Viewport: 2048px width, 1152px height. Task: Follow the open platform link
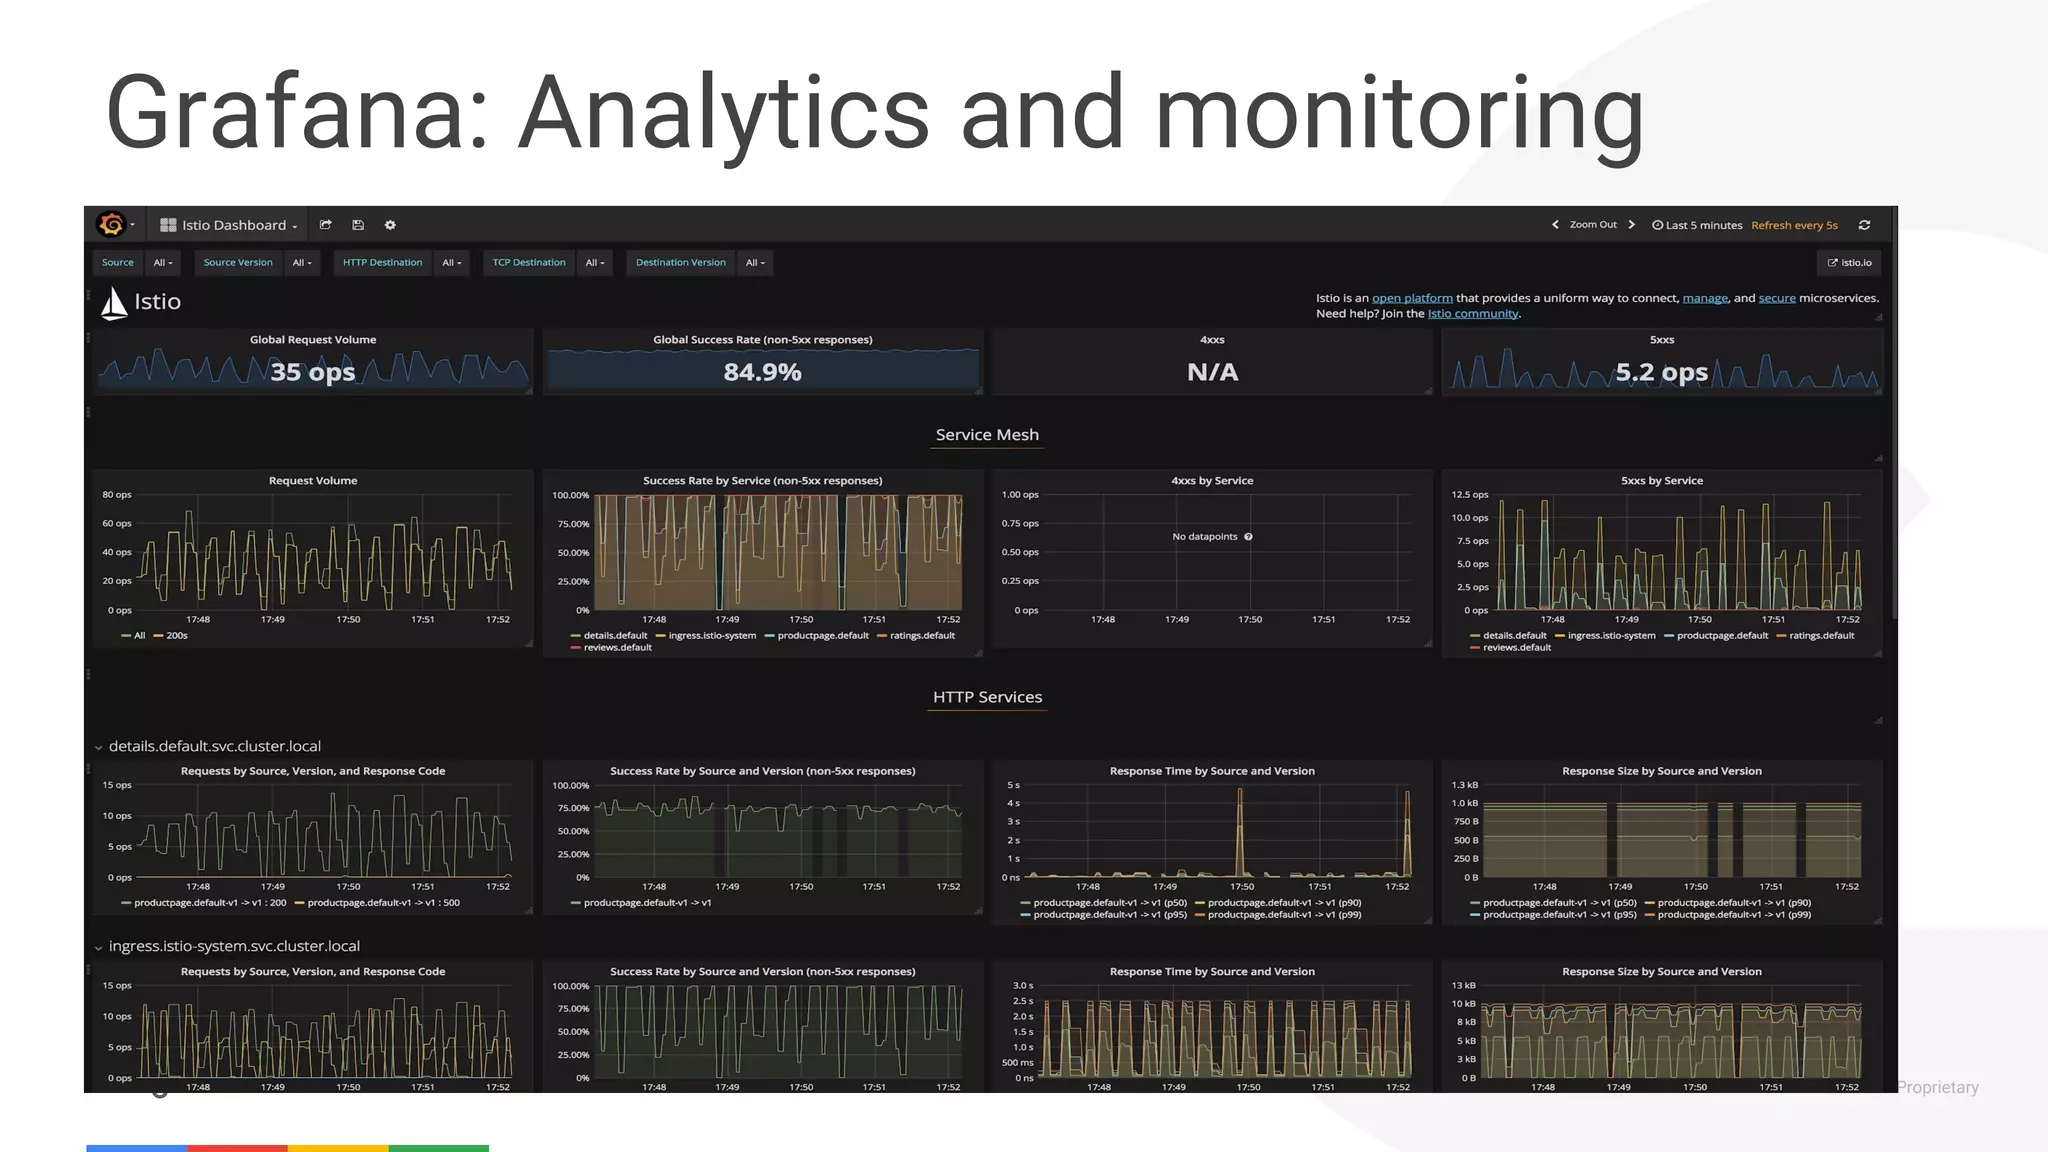tap(1412, 298)
